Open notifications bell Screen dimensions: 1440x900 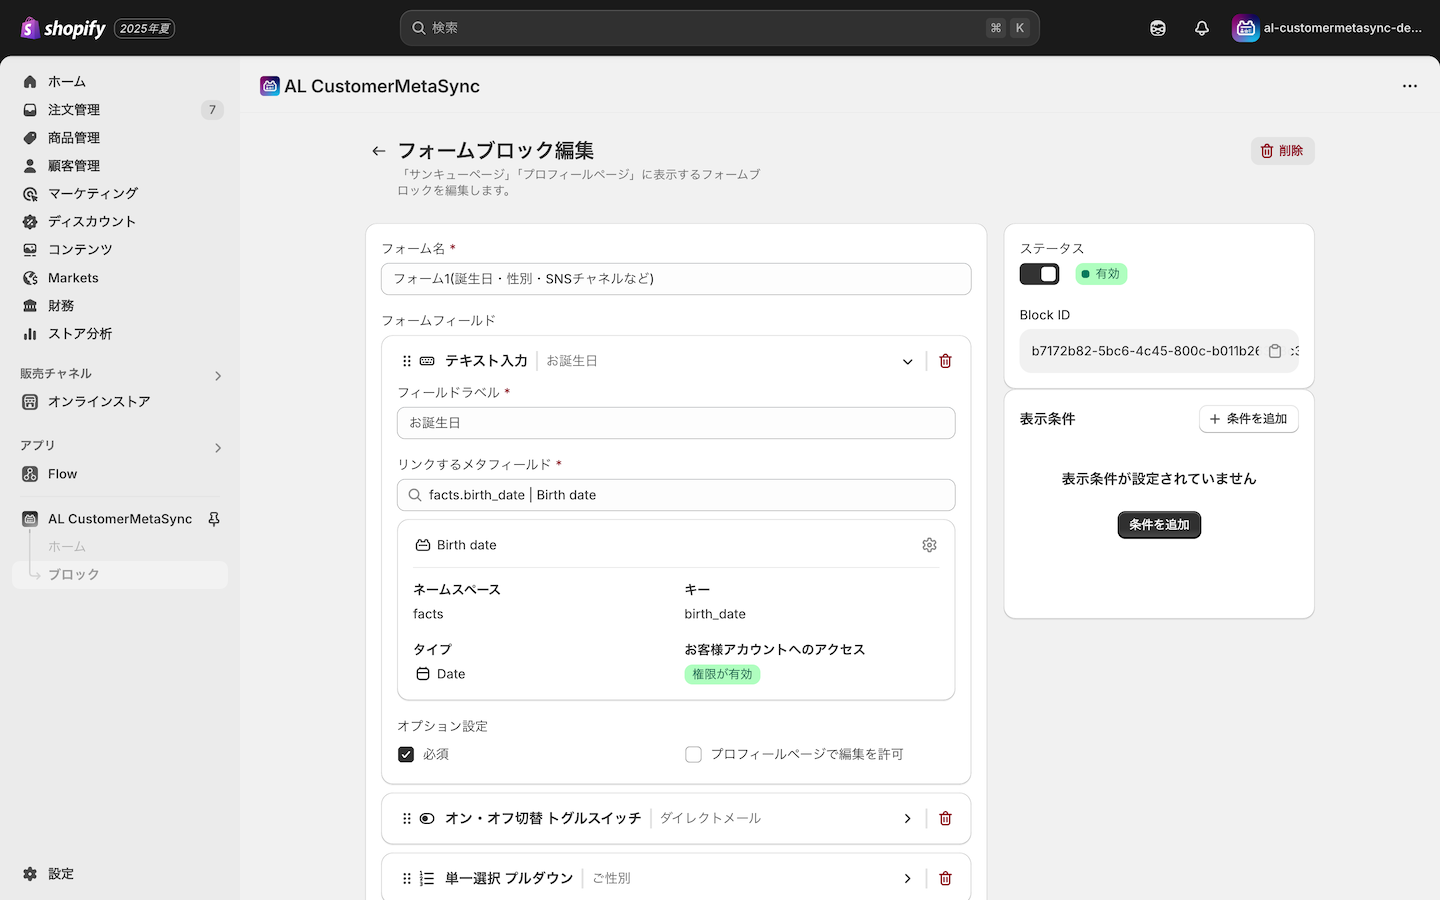pyautogui.click(x=1202, y=28)
